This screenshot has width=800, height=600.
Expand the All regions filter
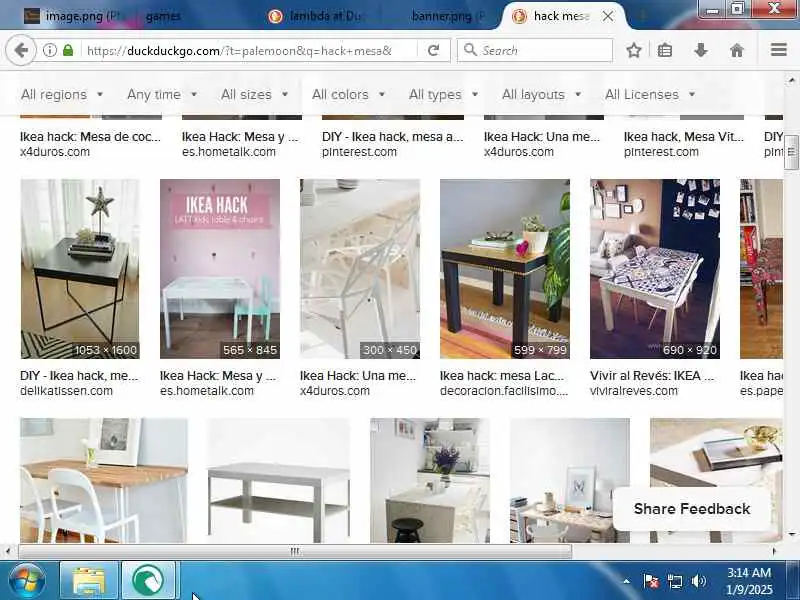[x=62, y=94]
